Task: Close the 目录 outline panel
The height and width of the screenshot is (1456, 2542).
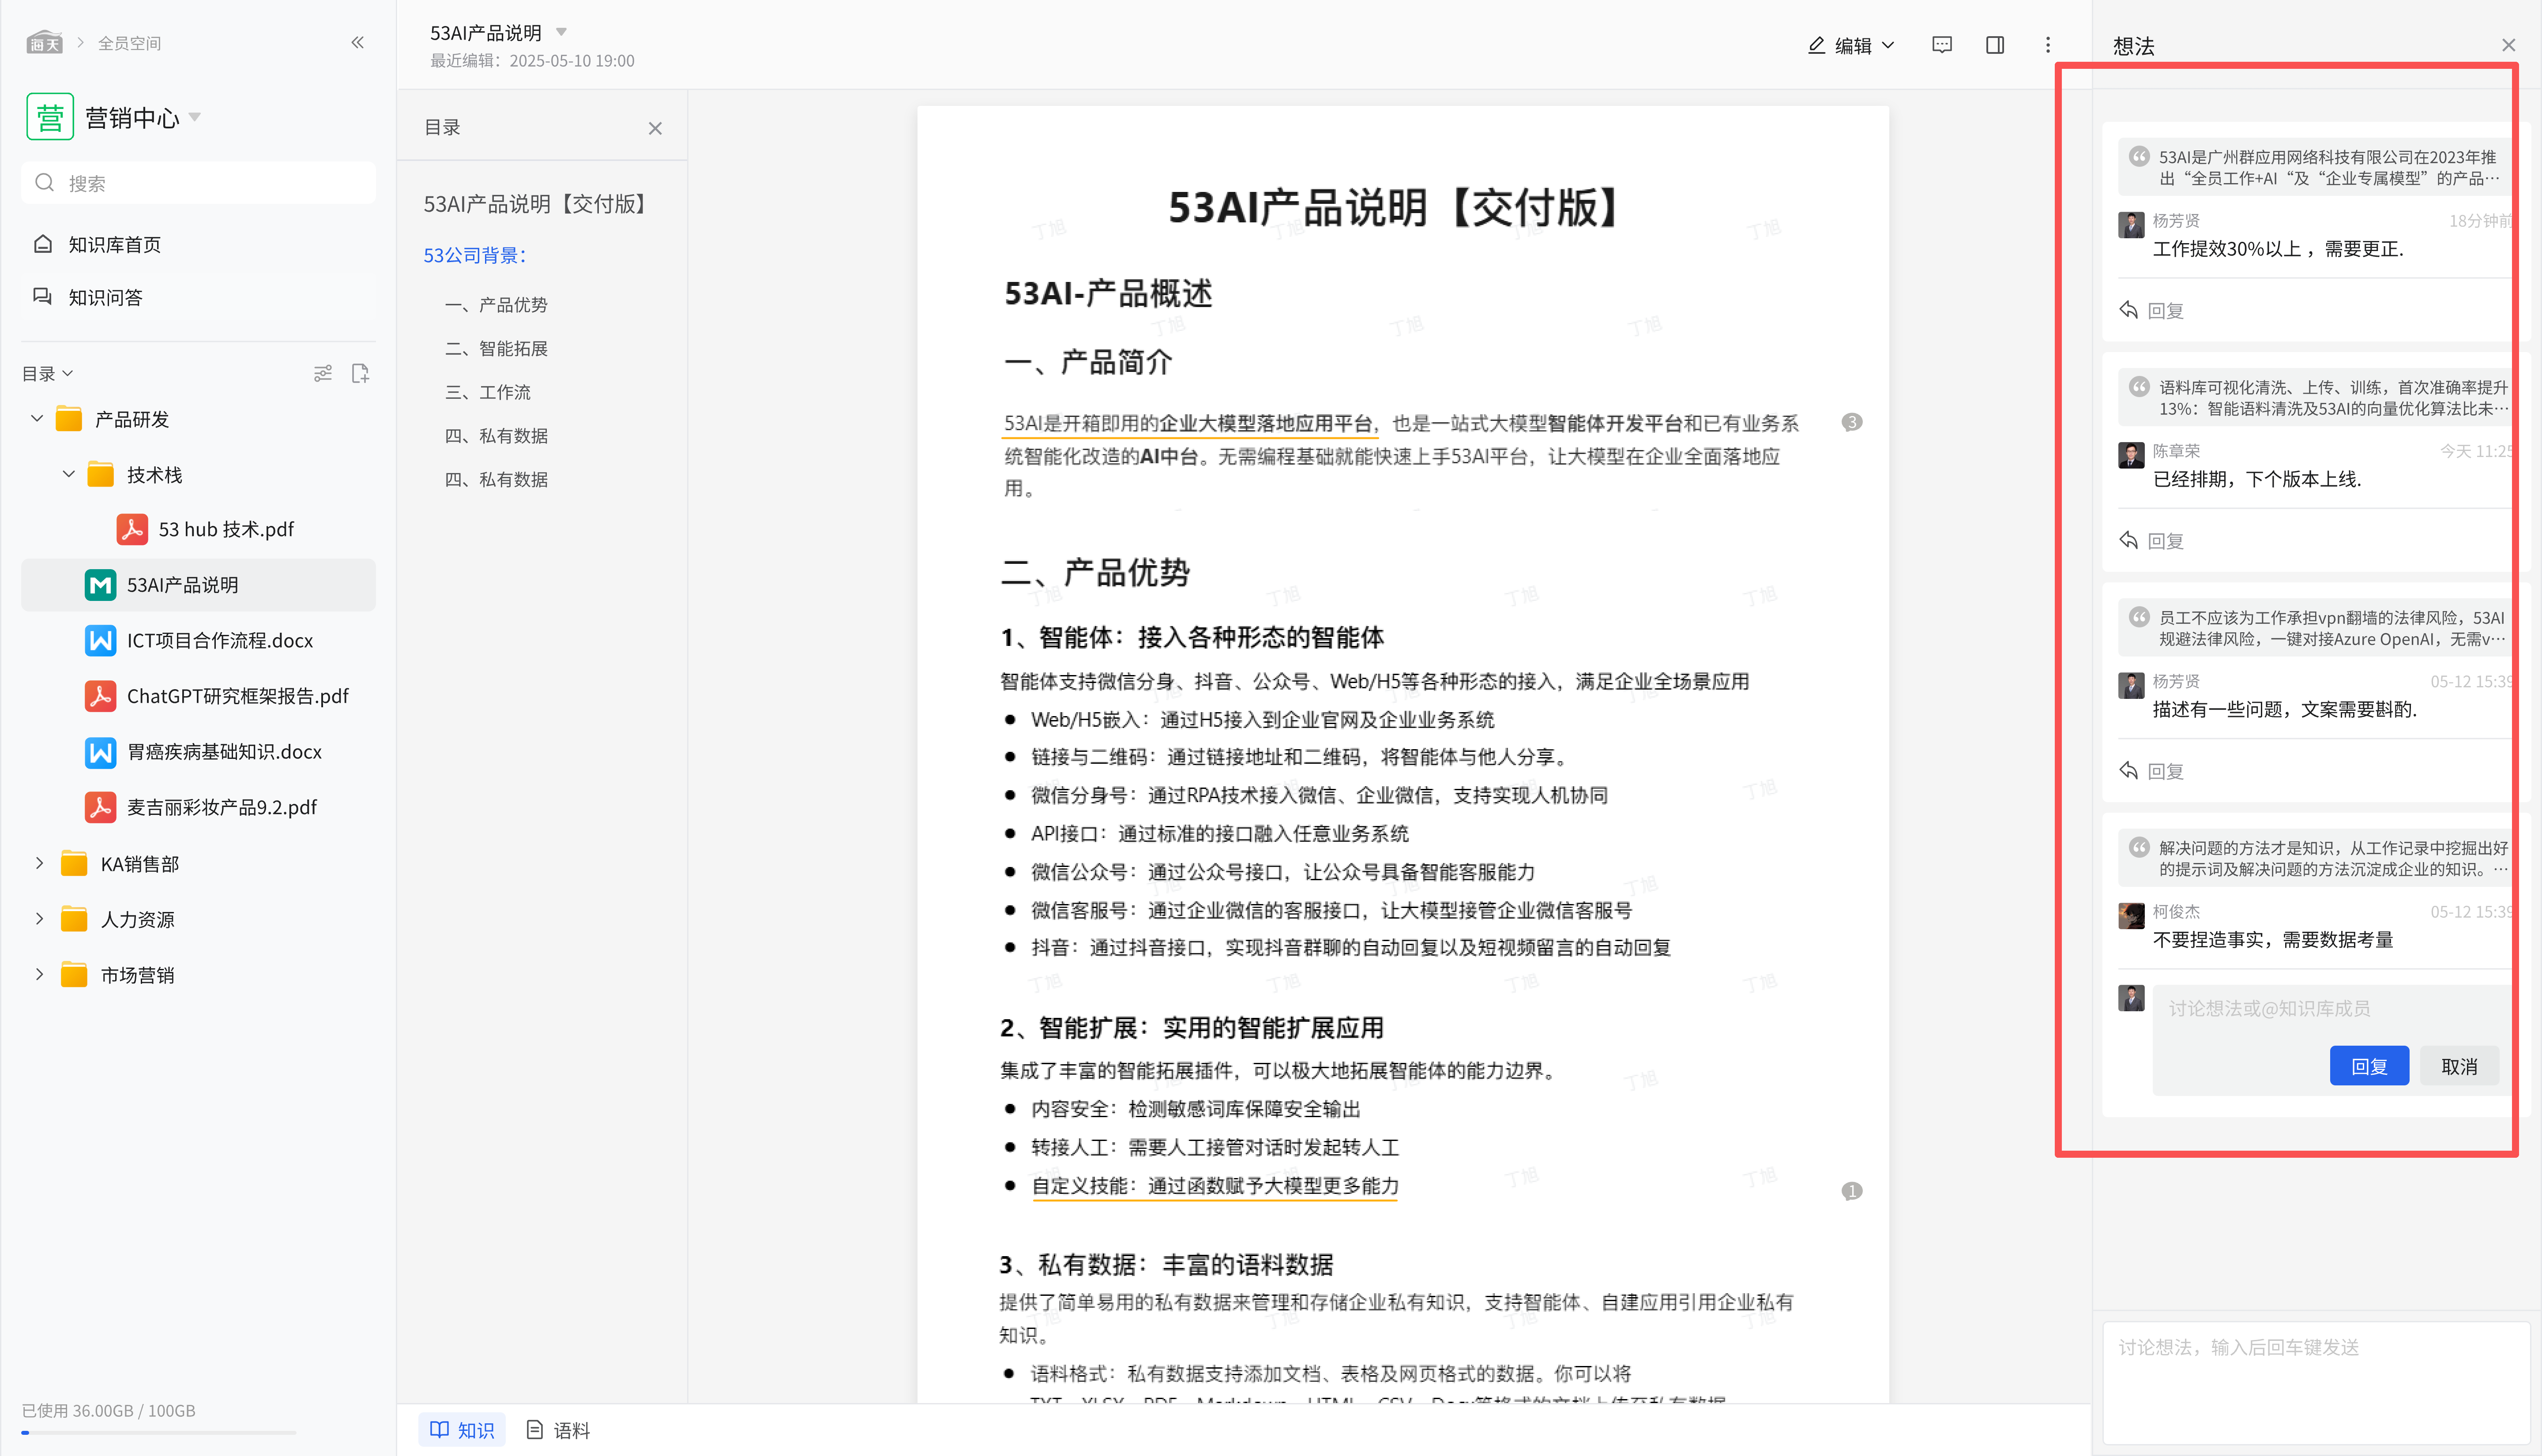Action: coord(655,128)
